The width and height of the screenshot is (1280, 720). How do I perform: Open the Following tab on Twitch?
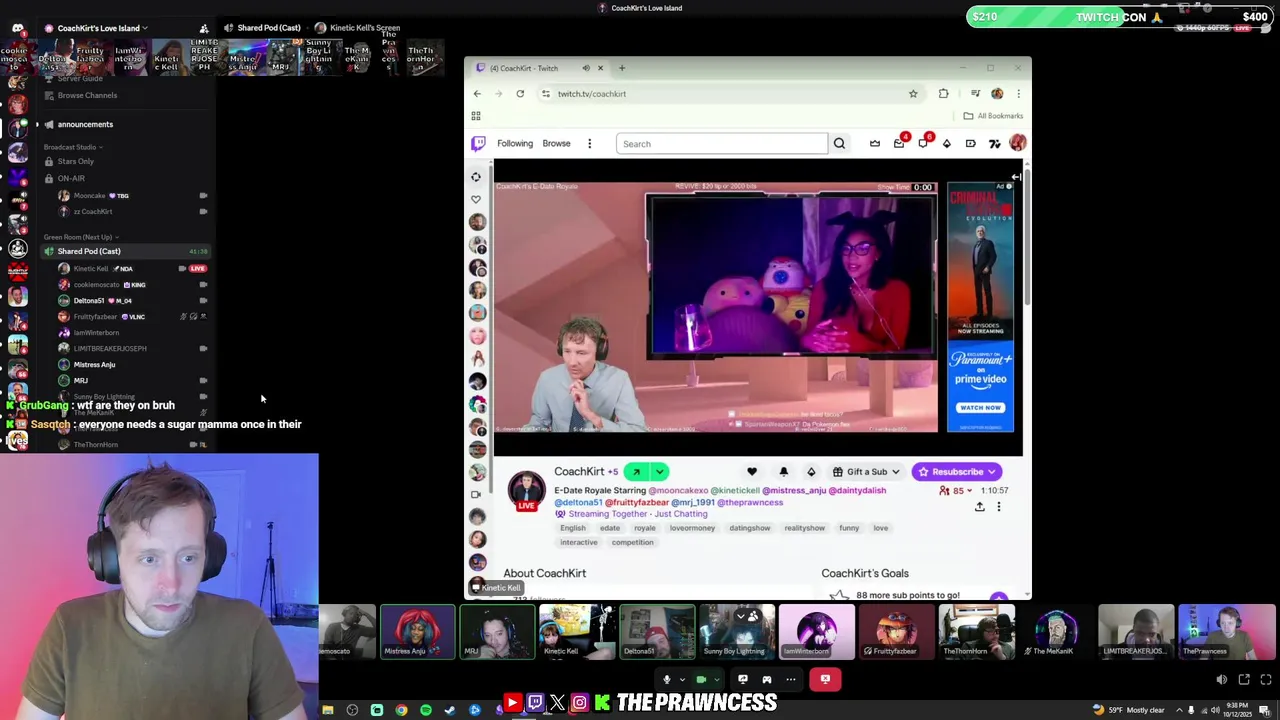coord(515,143)
